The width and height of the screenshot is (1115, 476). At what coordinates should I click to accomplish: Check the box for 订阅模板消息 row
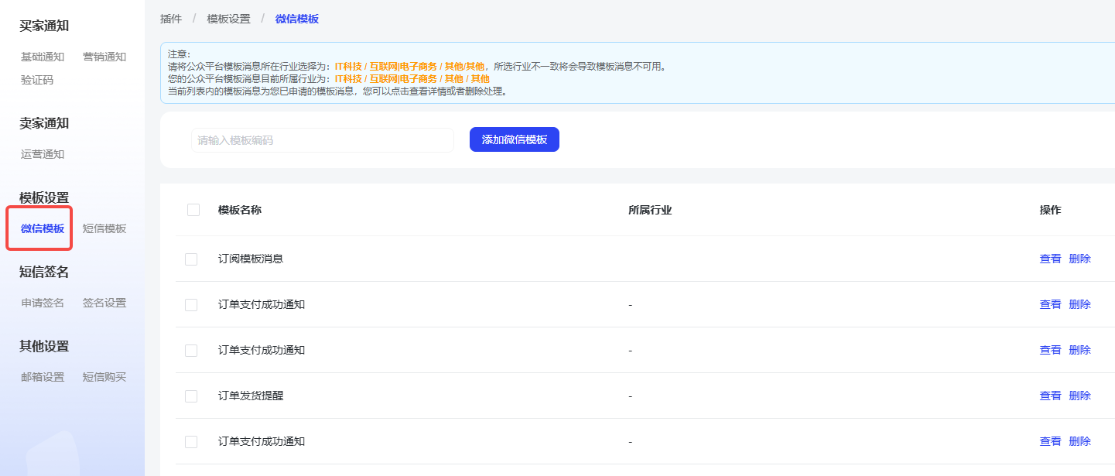(x=192, y=259)
